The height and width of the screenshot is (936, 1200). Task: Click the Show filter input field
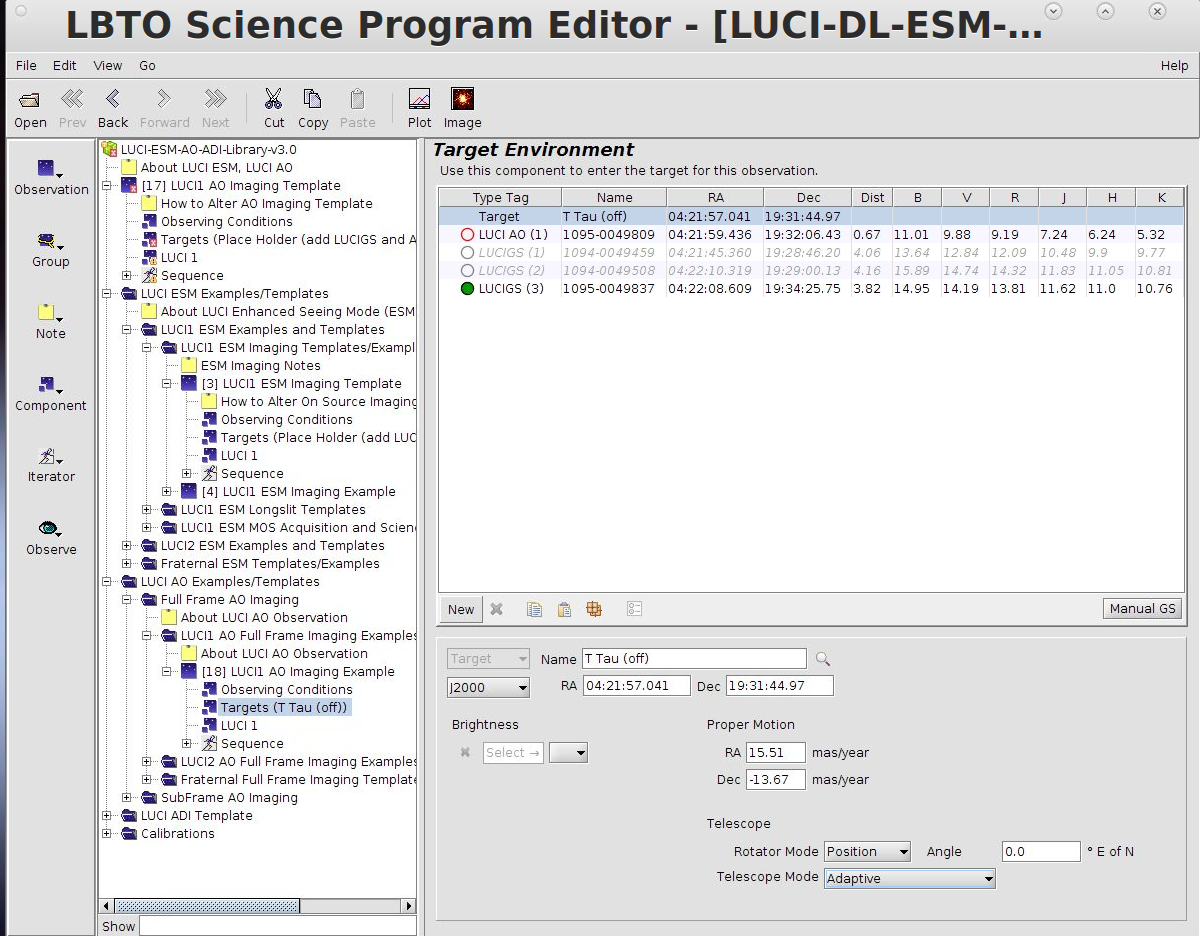pos(277,926)
